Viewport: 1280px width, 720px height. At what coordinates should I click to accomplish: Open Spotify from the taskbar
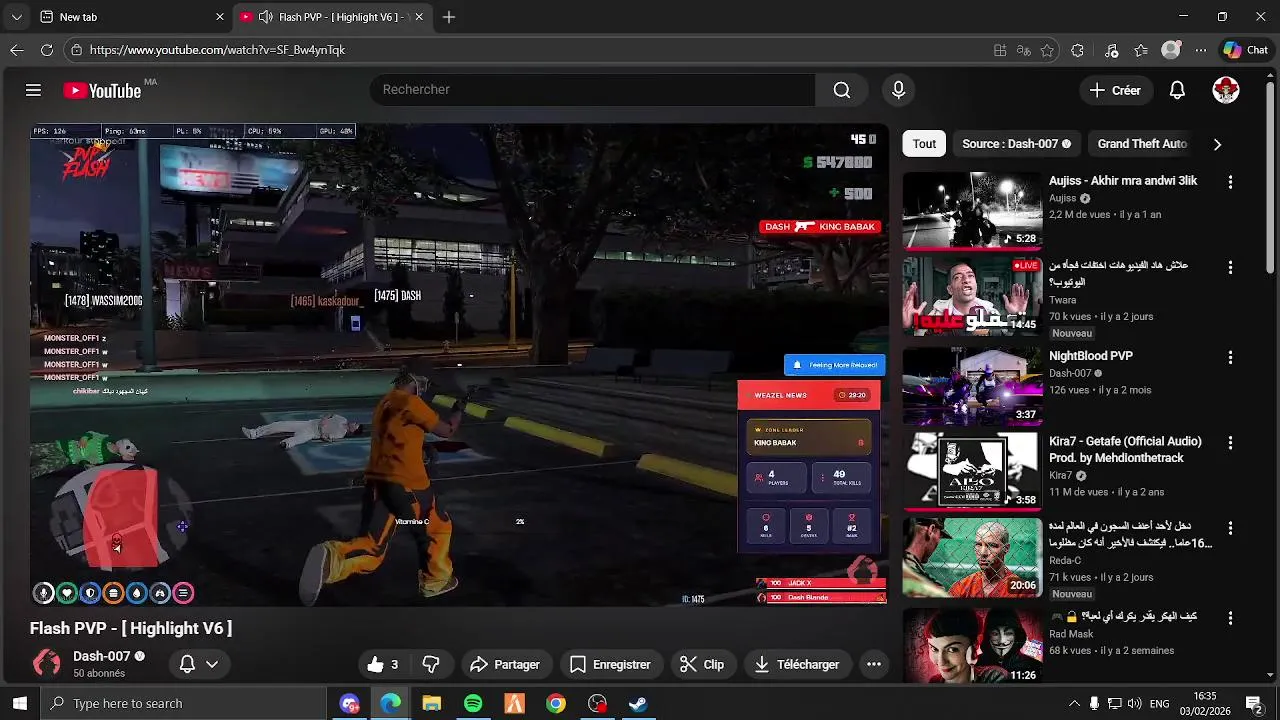pos(473,703)
